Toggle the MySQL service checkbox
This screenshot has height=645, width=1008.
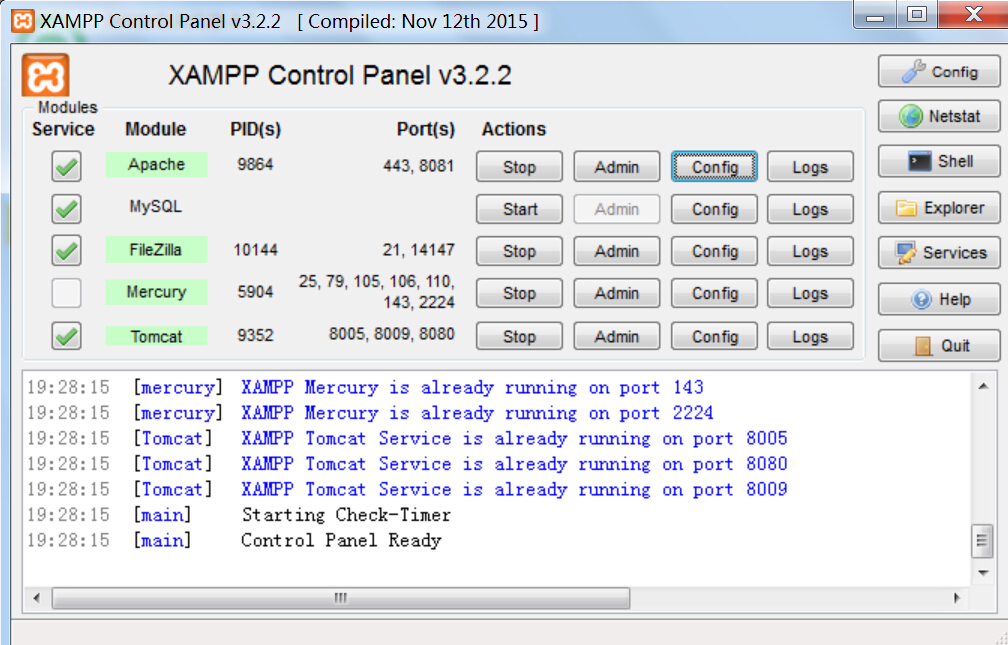[x=66, y=209]
